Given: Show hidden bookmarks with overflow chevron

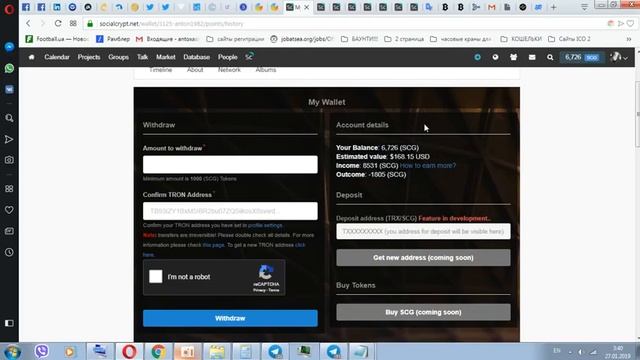Looking at the screenshot, I should pos(629,39).
